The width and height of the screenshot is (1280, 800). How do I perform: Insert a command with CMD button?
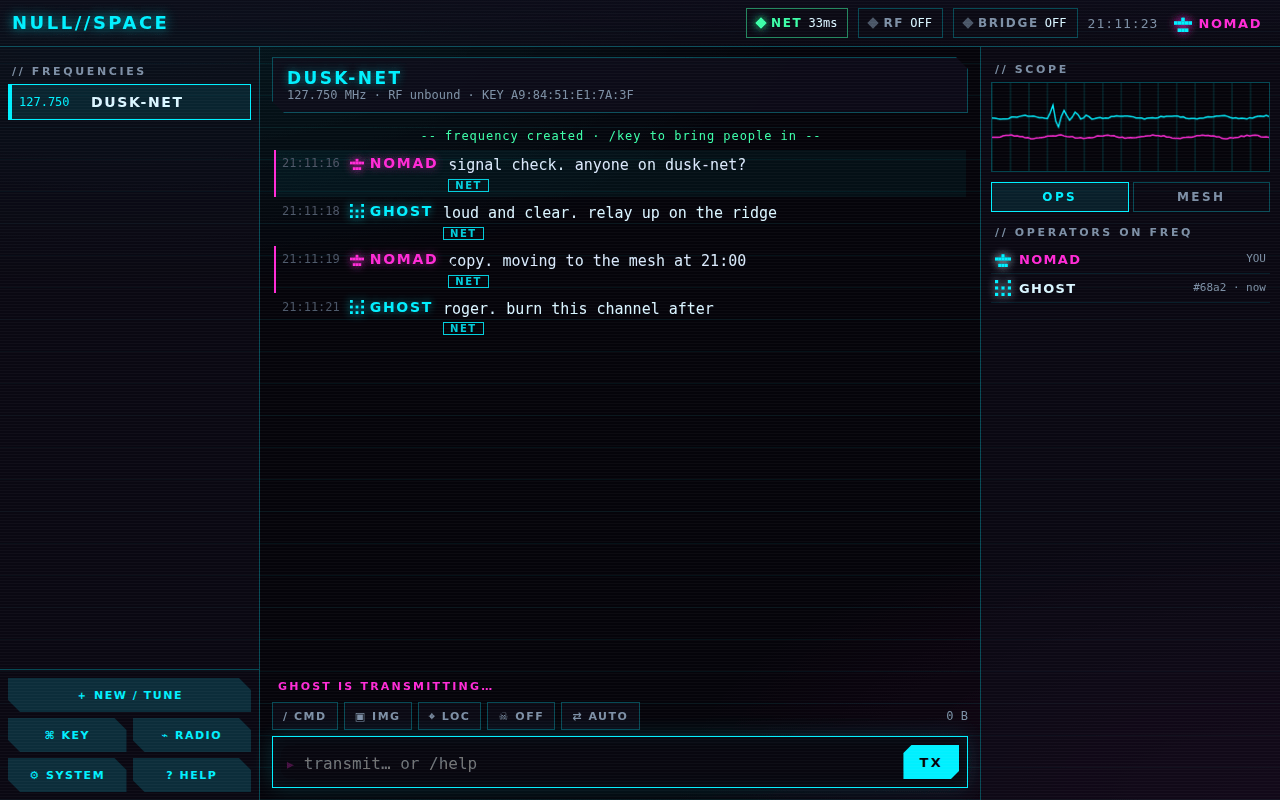[305, 716]
